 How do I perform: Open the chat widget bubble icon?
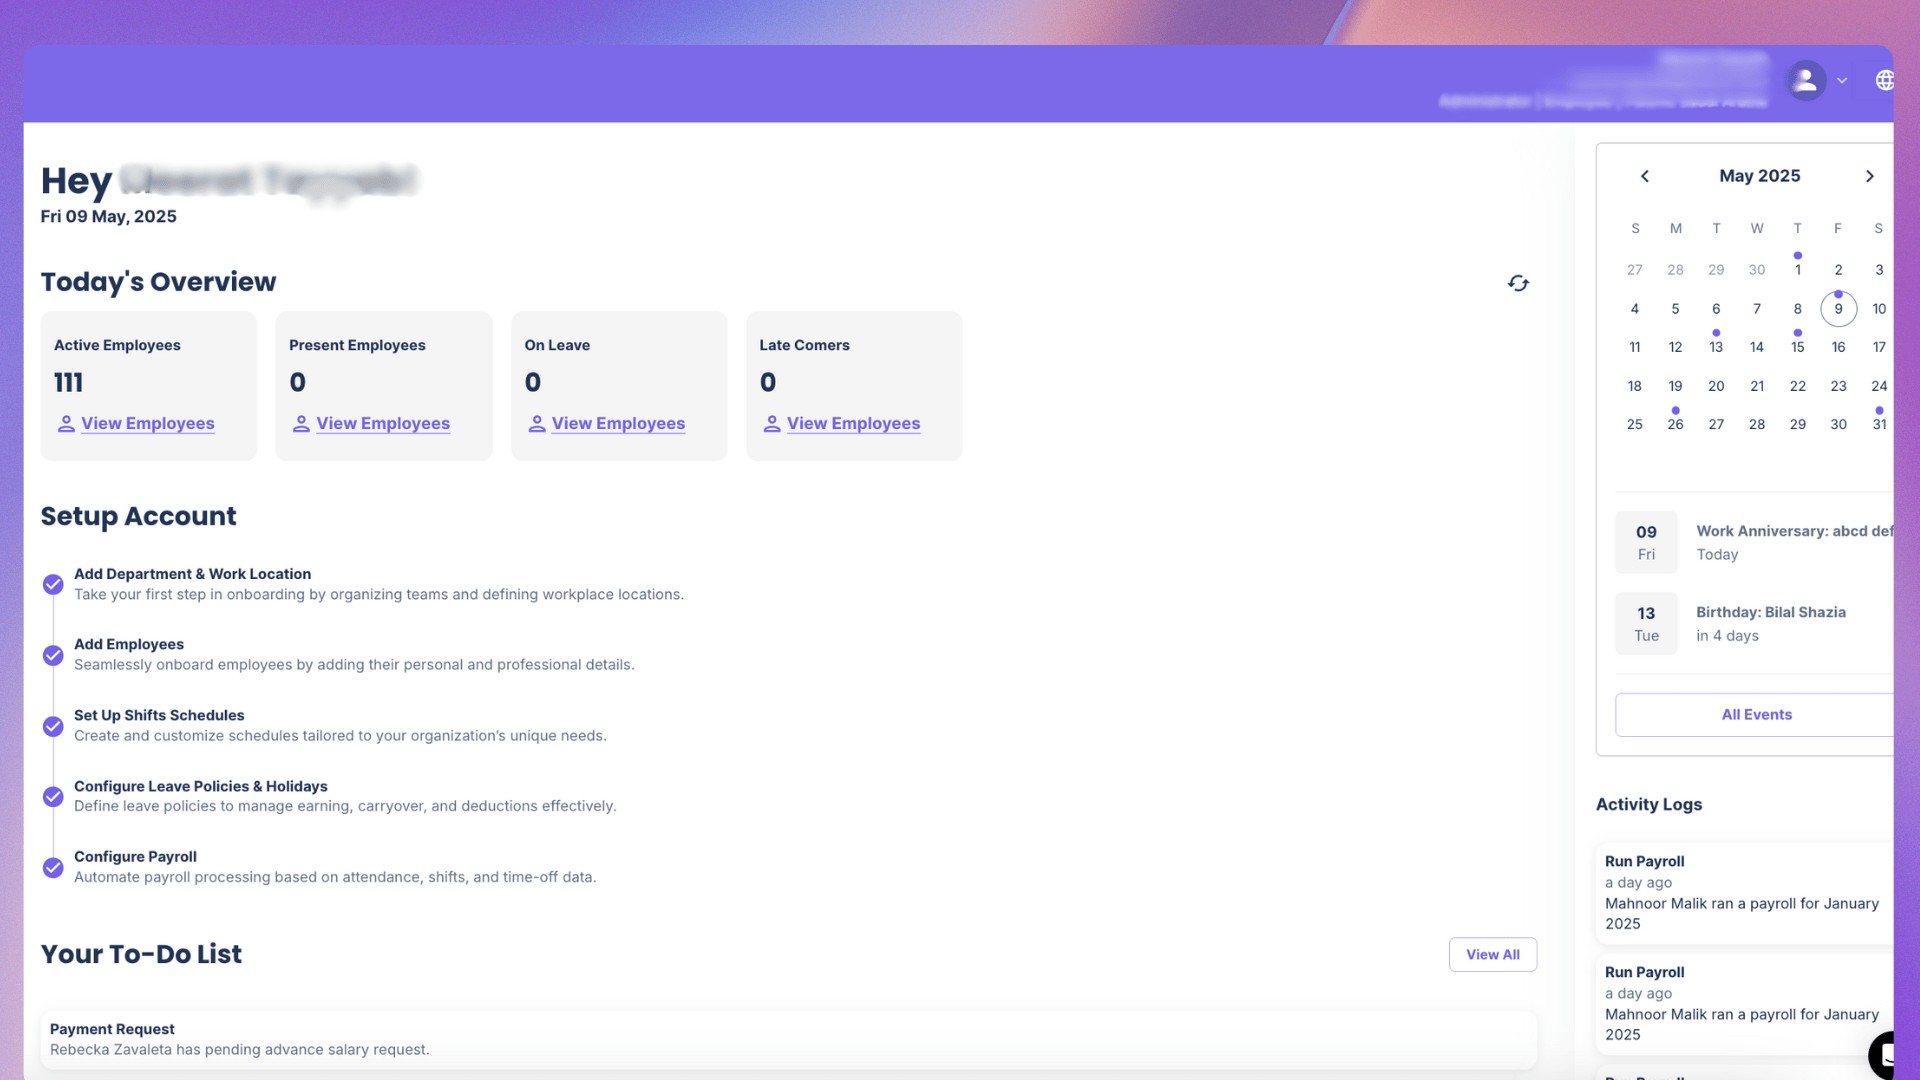(1884, 1054)
